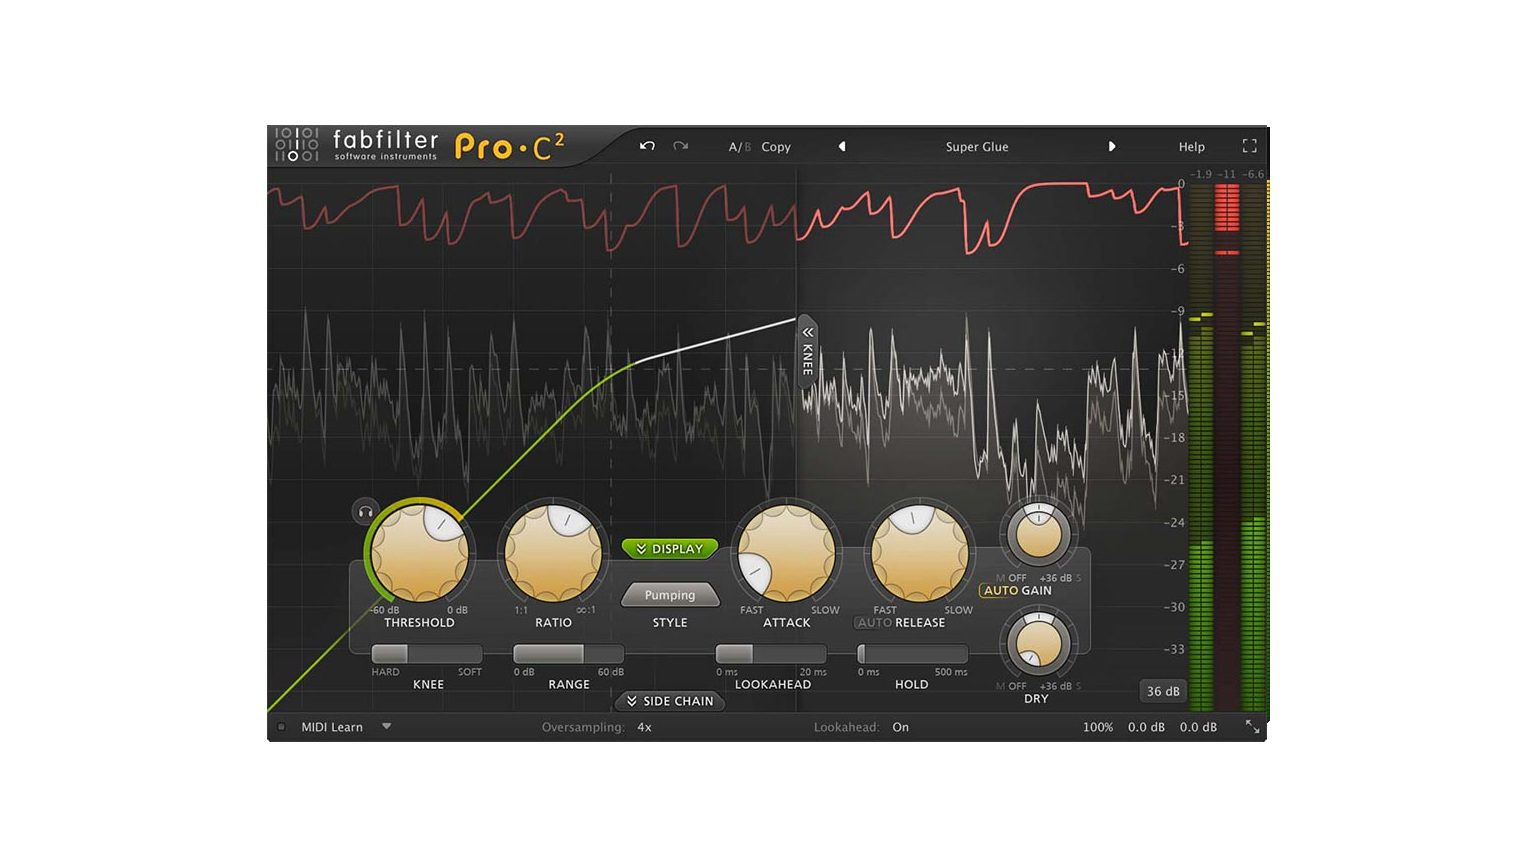Click the Copy button
This screenshot has width=1540, height=850.
[776, 146]
